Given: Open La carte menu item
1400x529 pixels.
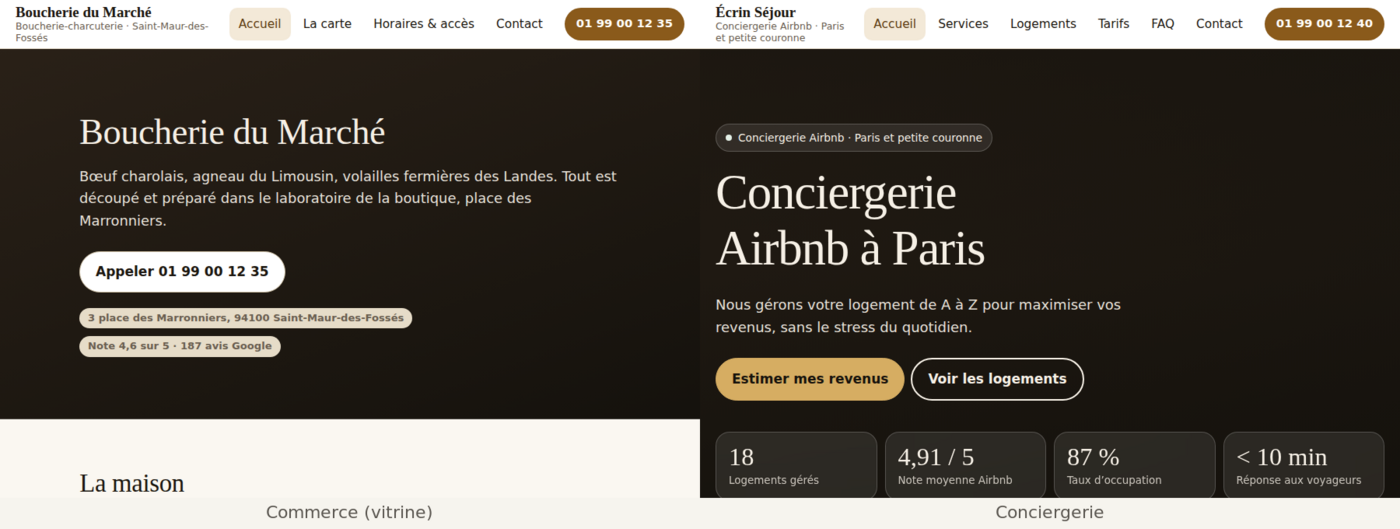Looking at the screenshot, I should coord(327,24).
